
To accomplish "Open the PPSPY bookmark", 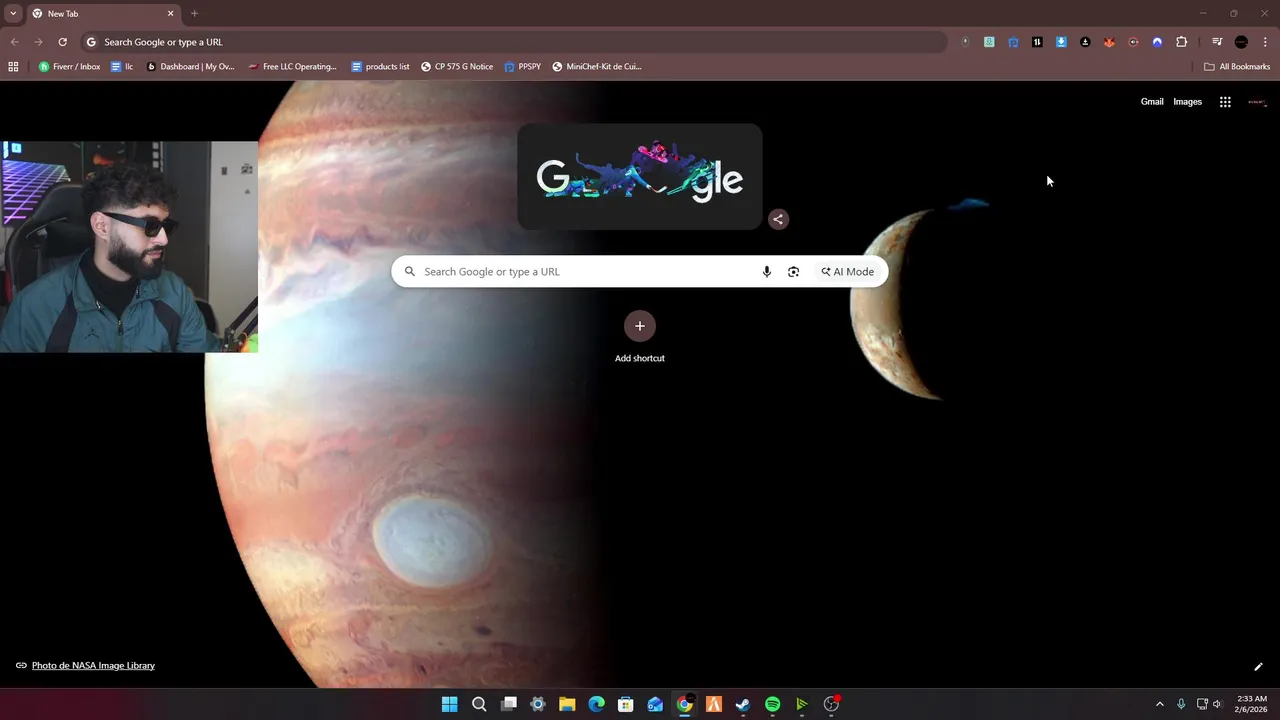I will (x=522, y=67).
